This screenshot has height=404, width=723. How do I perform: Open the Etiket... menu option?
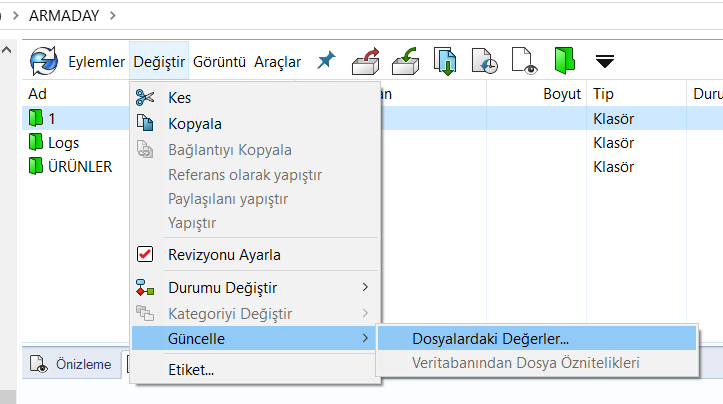tap(190, 370)
